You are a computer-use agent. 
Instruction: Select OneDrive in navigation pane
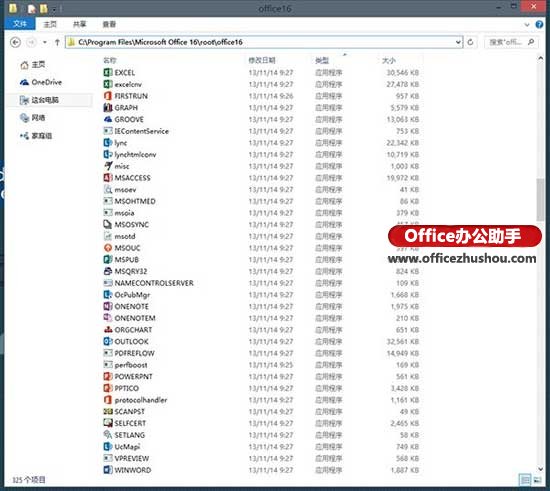(x=41, y=82)
